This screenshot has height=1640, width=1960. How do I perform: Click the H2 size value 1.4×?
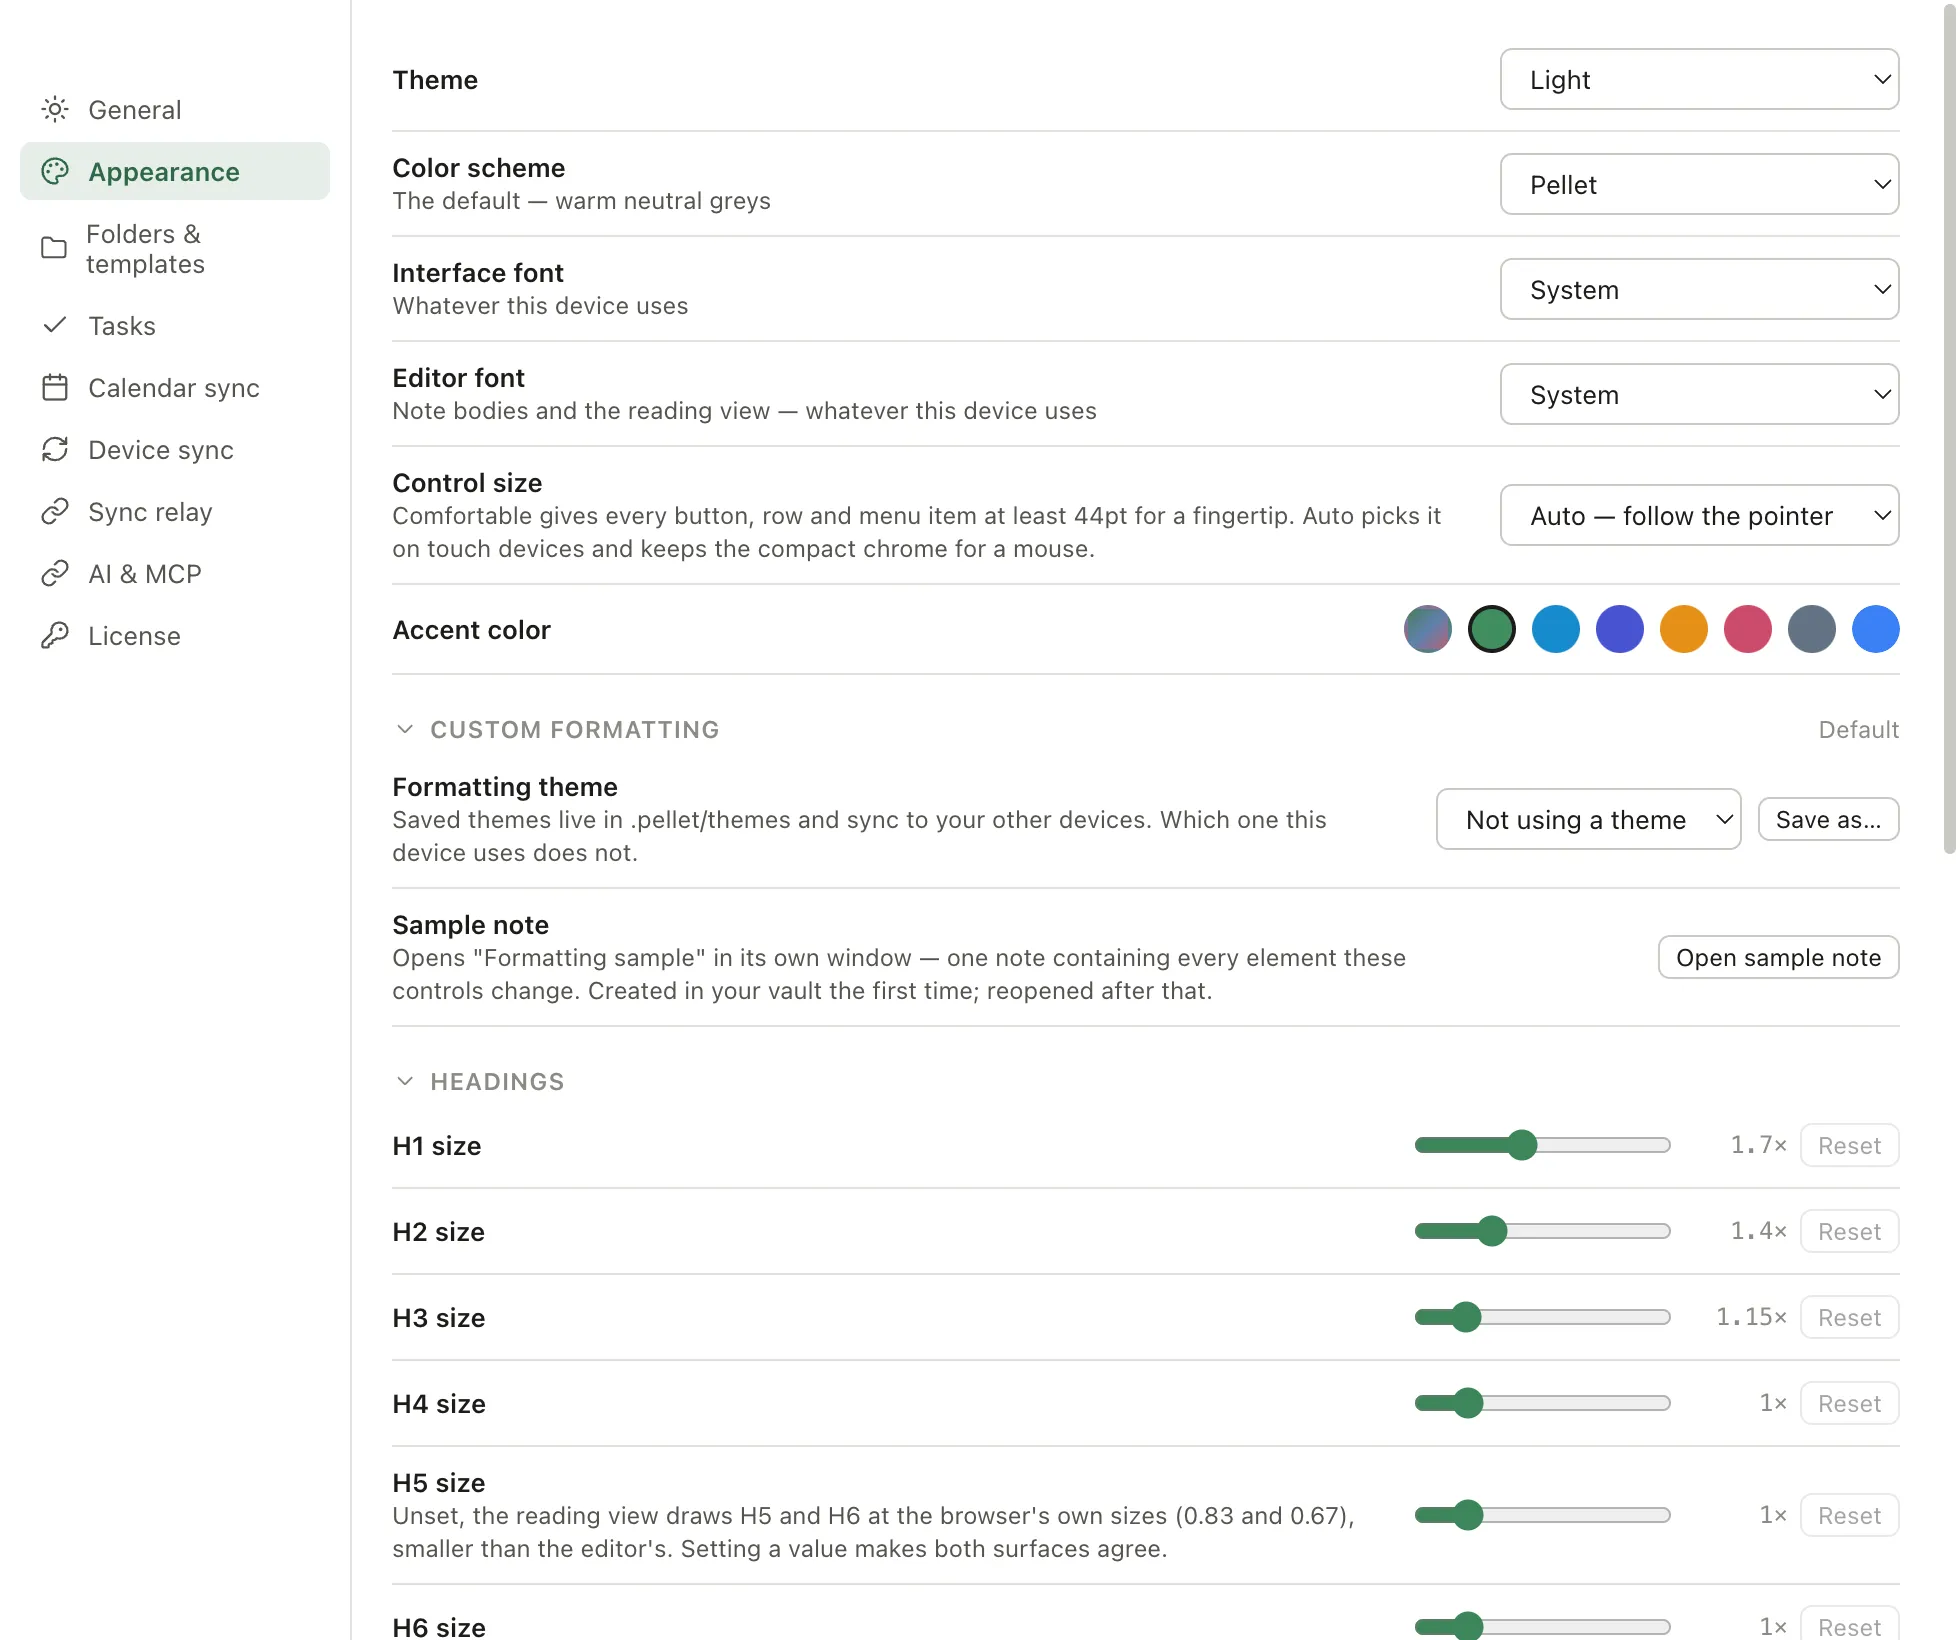1758,1231
